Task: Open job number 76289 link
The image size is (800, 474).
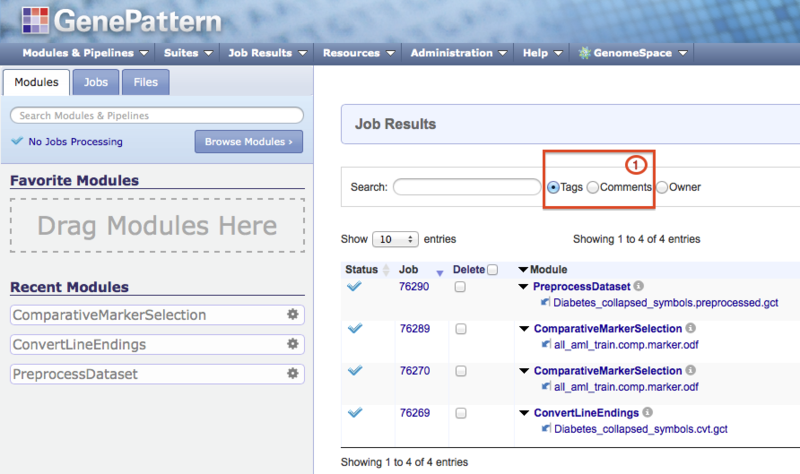Action: click(415, 329)
